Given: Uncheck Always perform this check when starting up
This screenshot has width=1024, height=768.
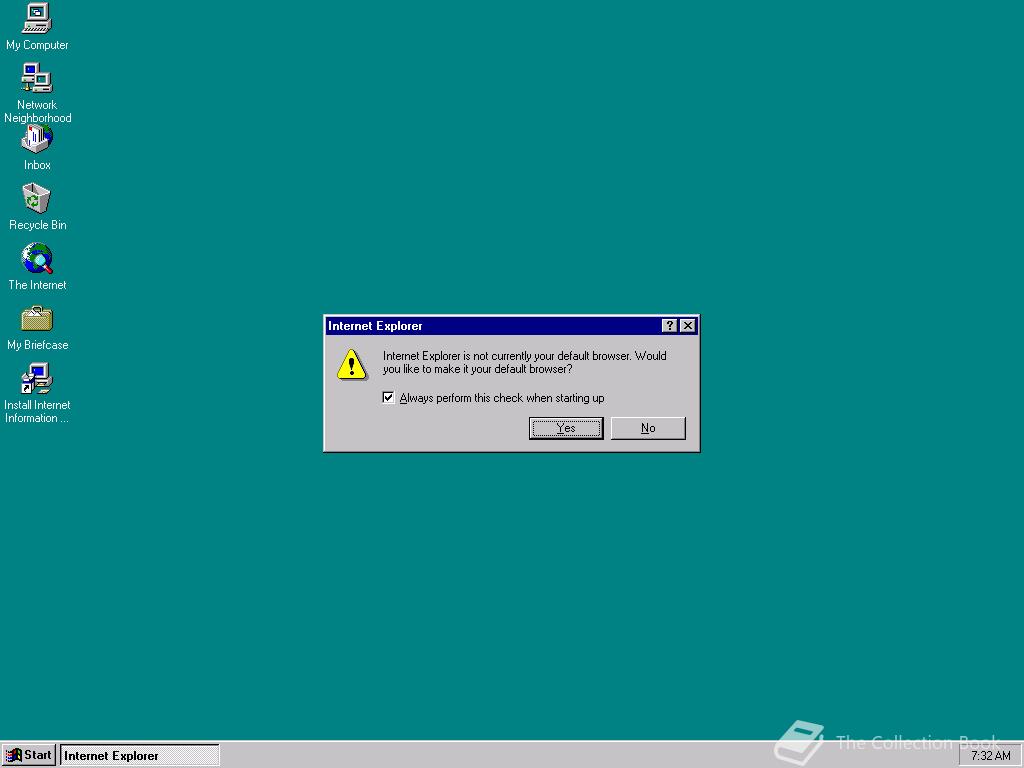Looking at the screenshot, I should pos(388,398).
